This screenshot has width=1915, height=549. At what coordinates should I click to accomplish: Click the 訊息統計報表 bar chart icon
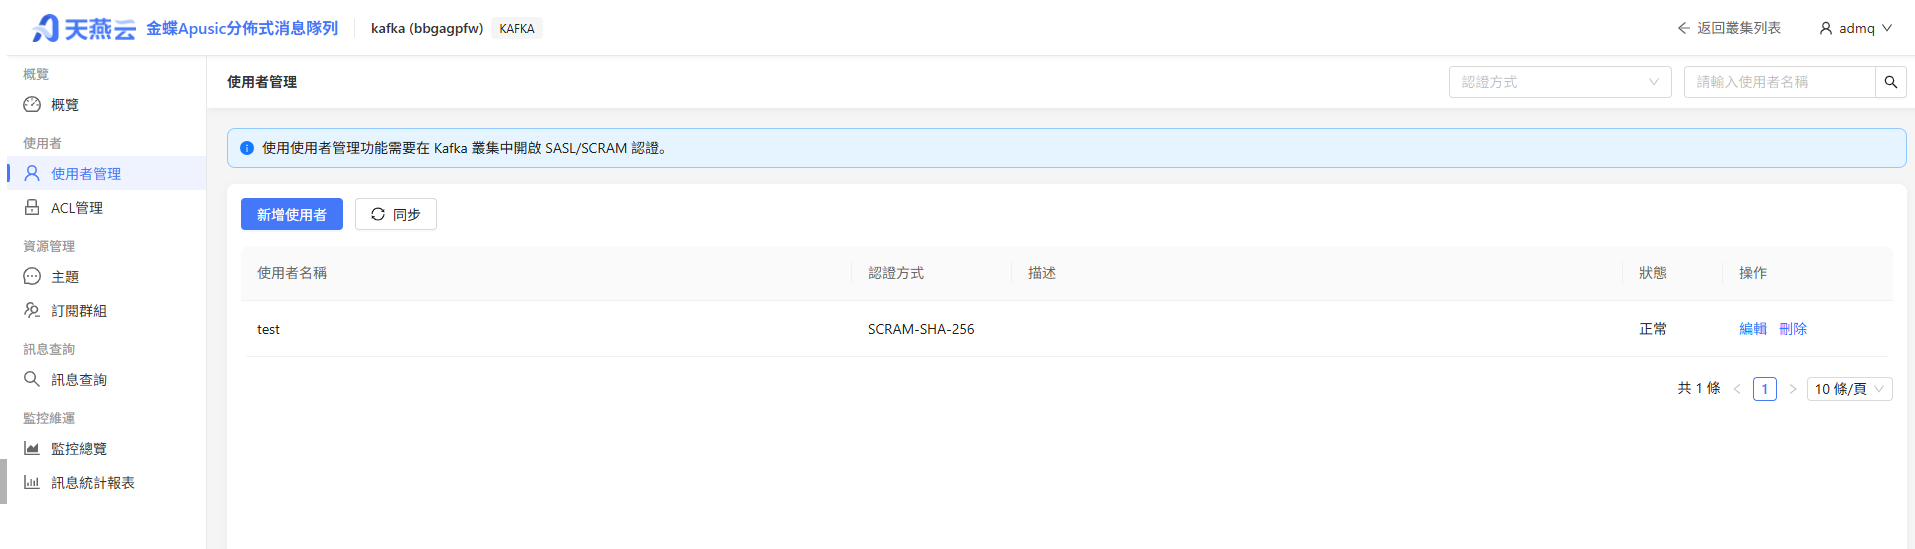point(32,482)
